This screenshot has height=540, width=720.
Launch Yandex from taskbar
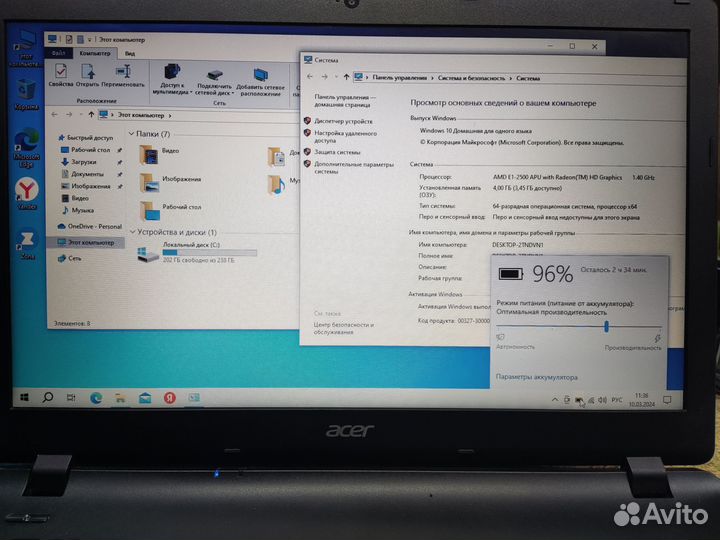pyautogui.click(x=170, y=398)
